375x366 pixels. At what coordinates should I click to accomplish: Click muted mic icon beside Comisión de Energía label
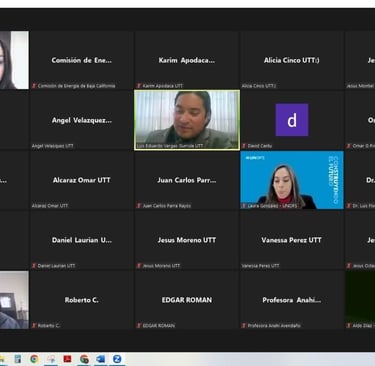point(34,86)
